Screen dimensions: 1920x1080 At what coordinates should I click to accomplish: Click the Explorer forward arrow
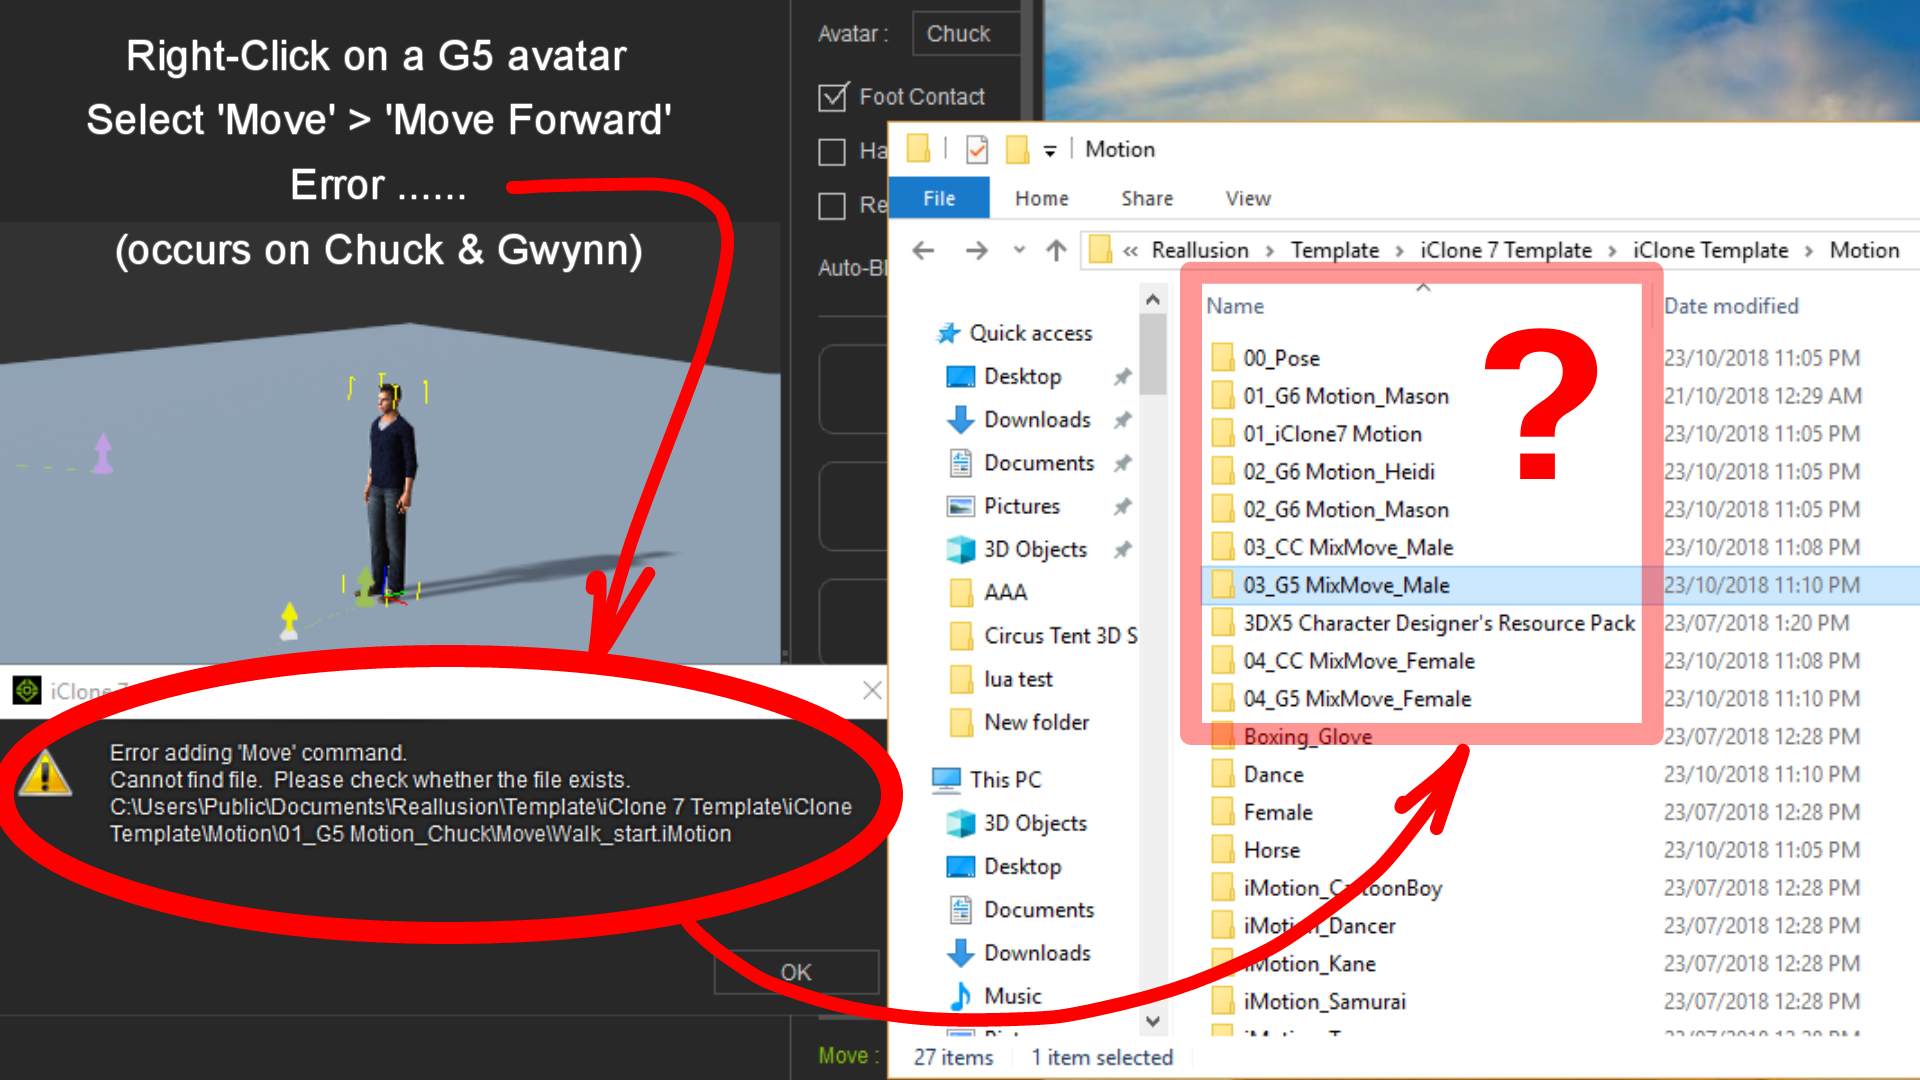click(x=977, y=250)
